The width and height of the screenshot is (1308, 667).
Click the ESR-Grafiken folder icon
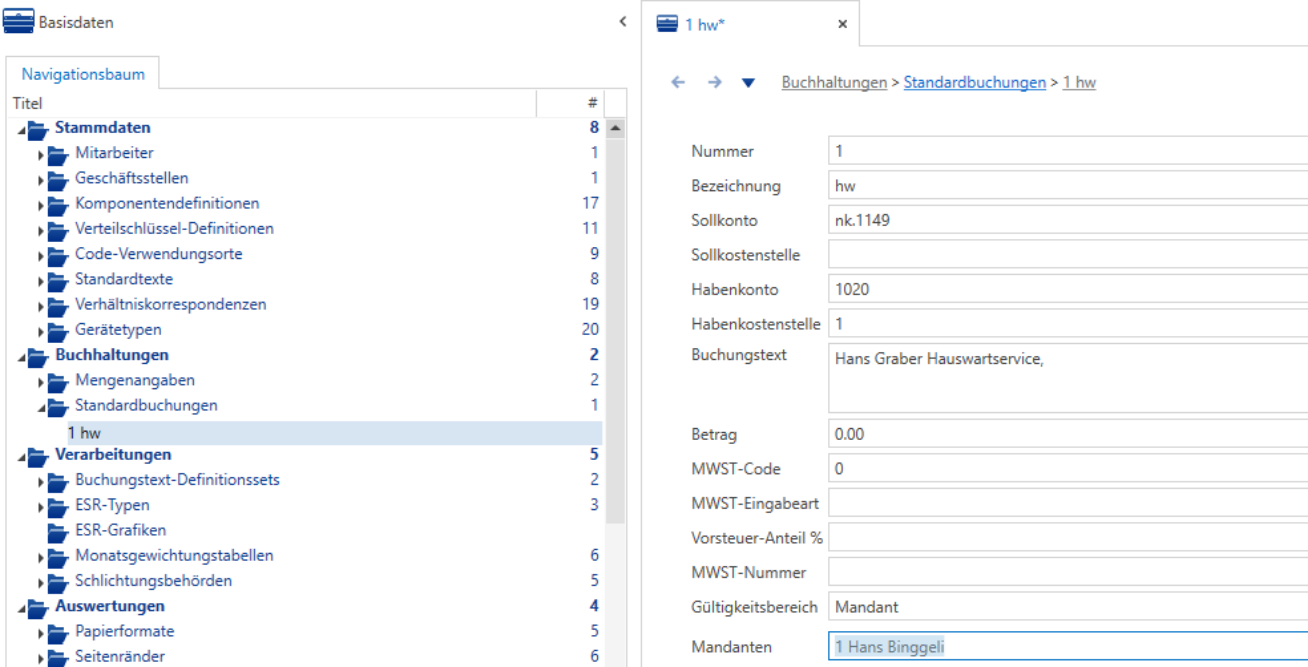pos(57,531)
